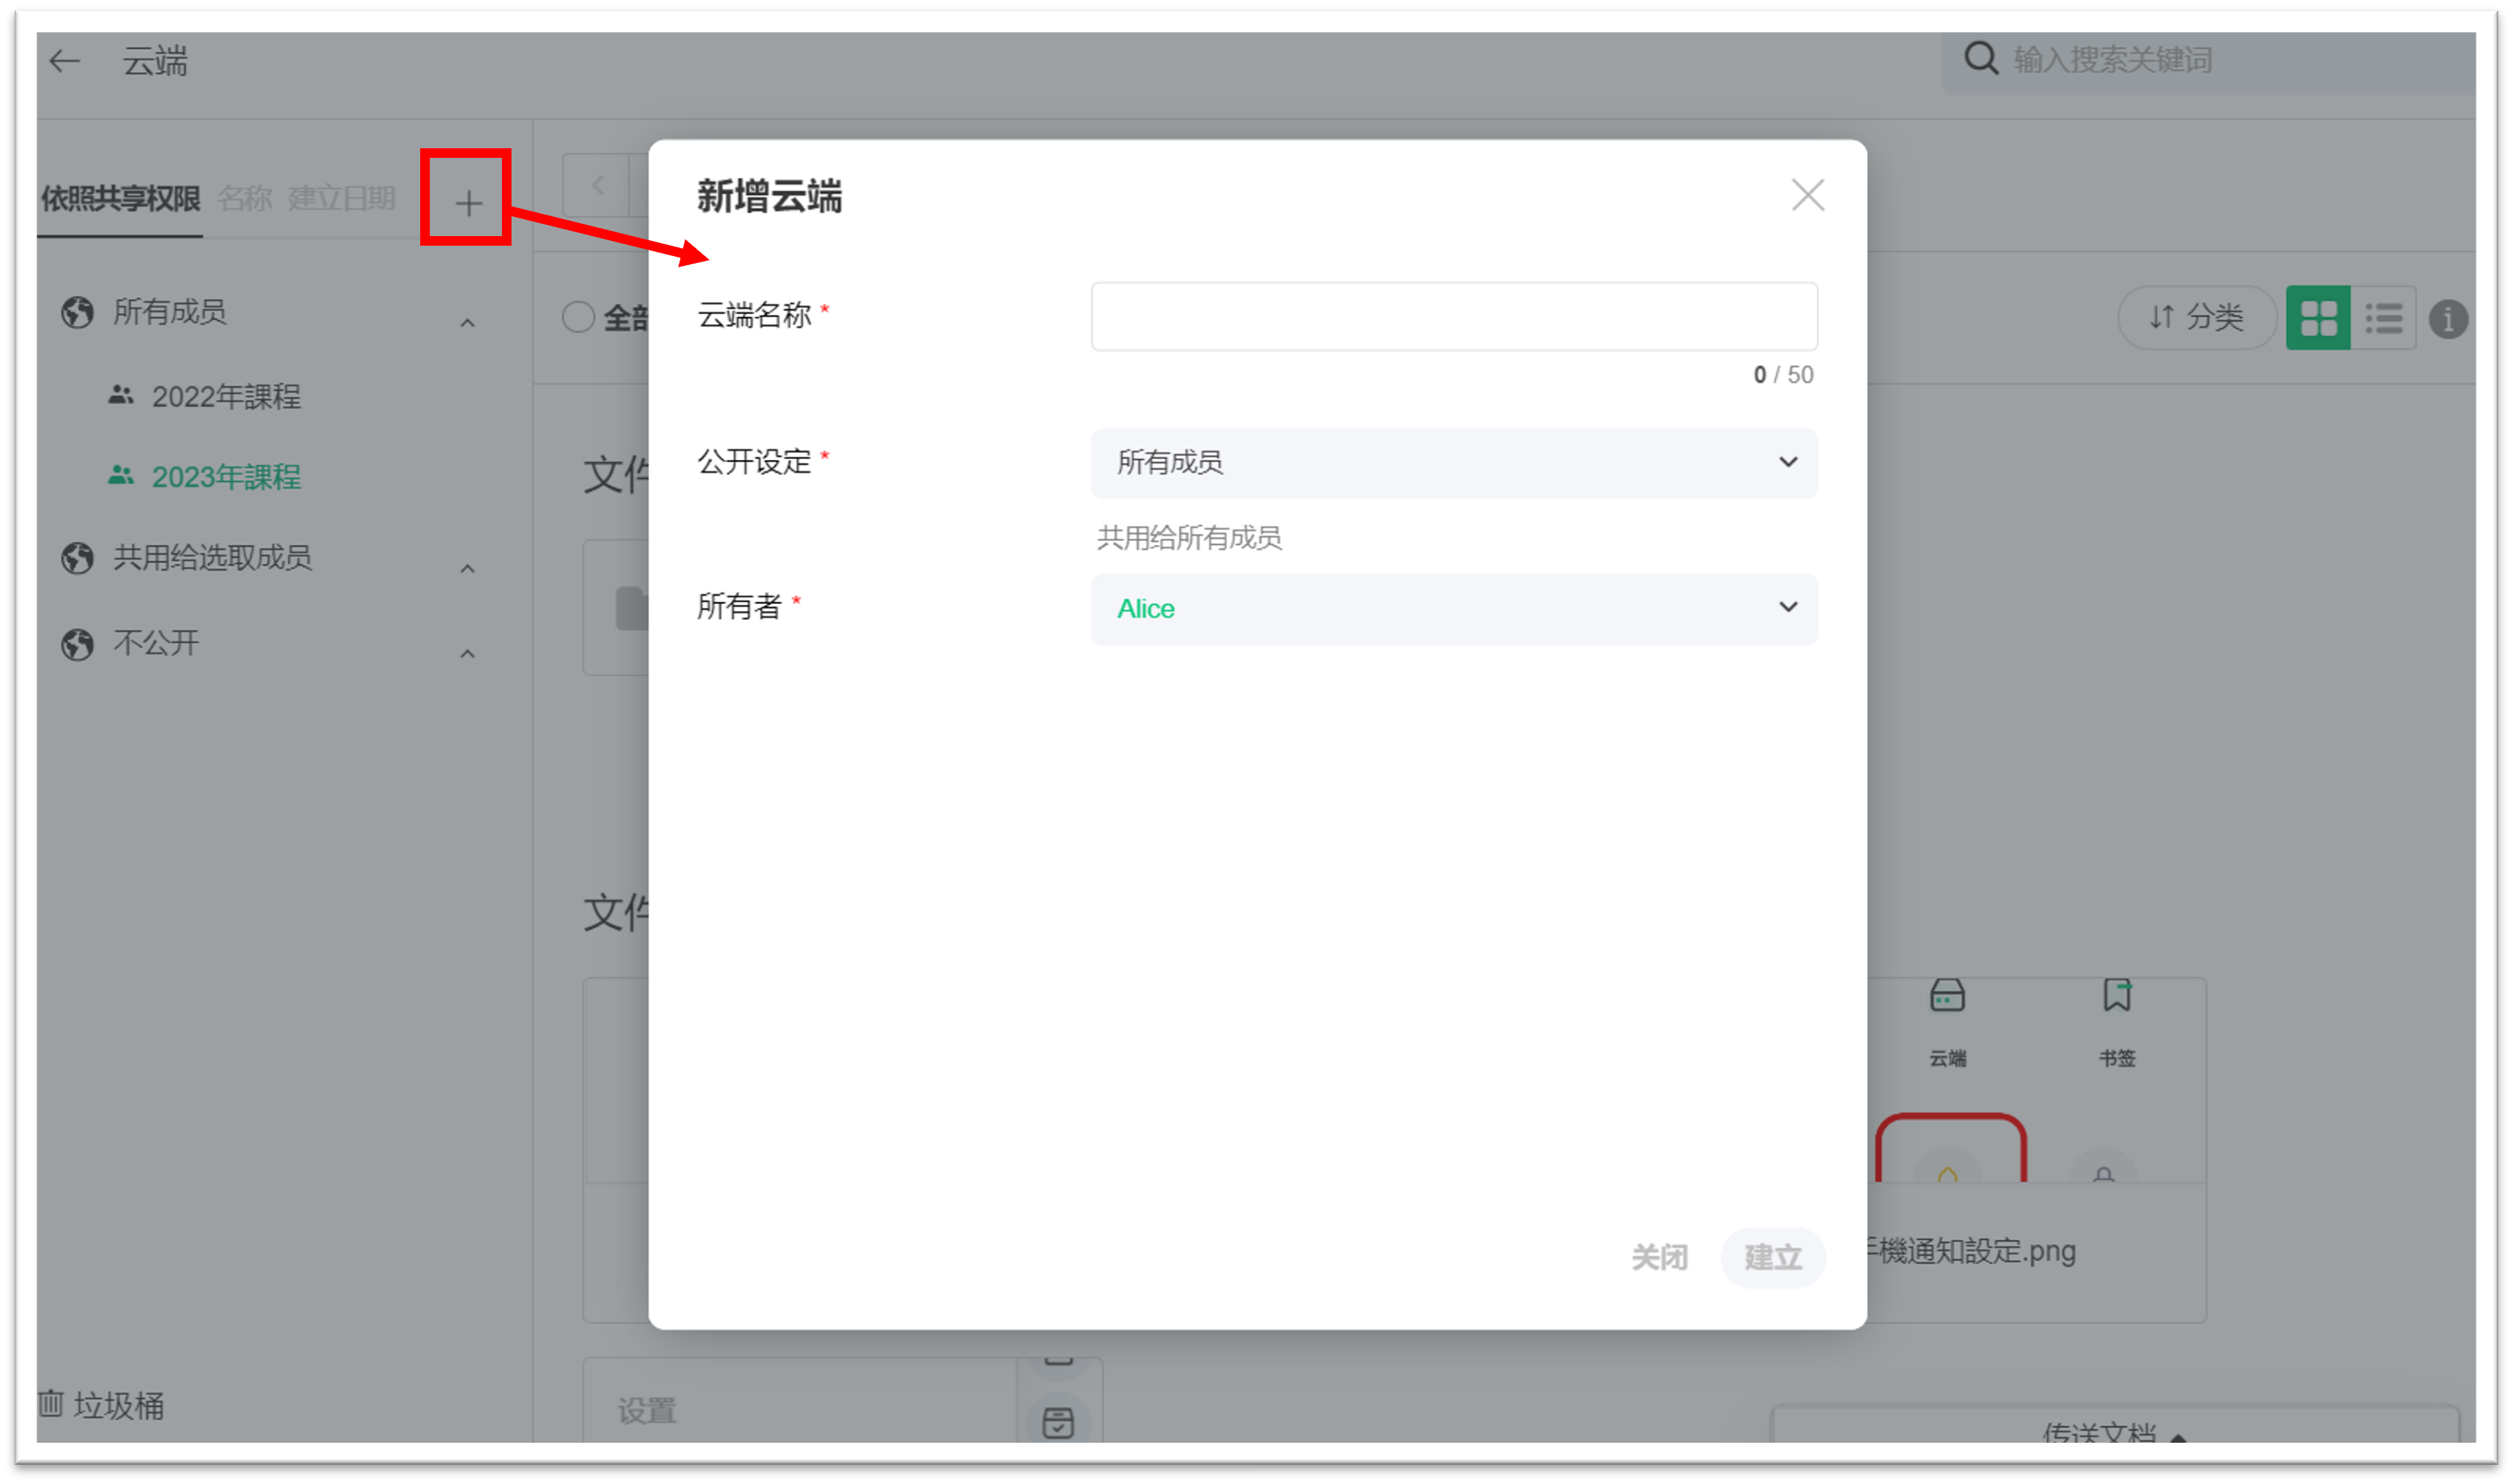Select the 建立日期 sort tab
Viewport: 2513px width, 1484px height.
(x=342, y=198)
